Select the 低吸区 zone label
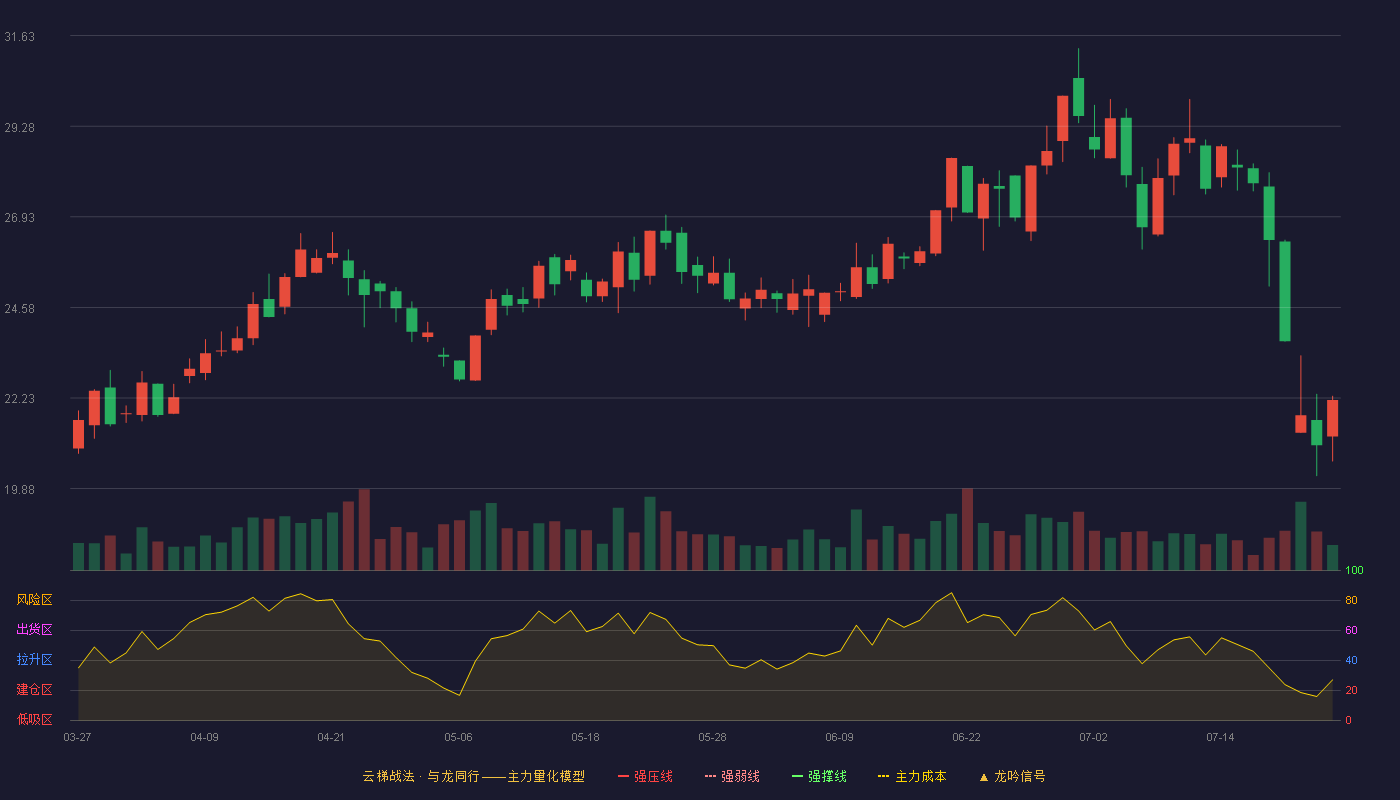Screen dimensions: 1400x800 pos(34,719)
